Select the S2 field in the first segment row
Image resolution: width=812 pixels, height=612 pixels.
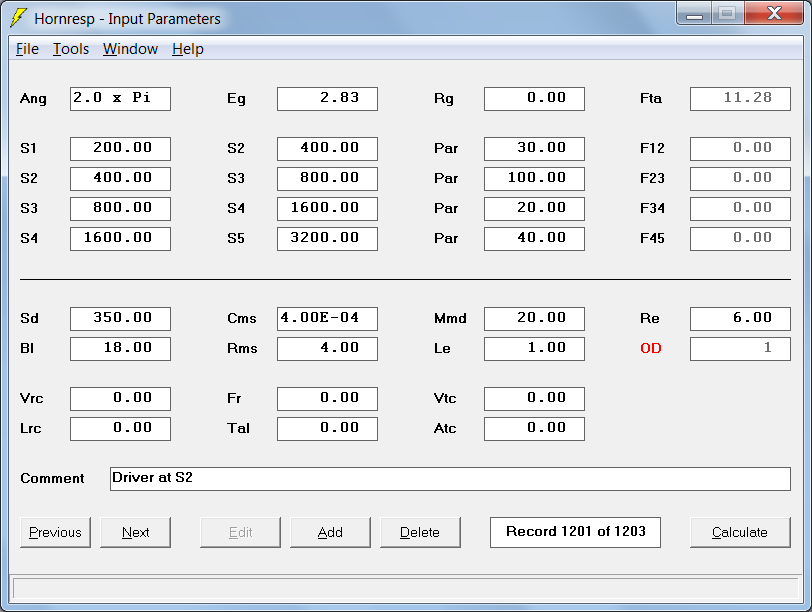pos(327,149)
